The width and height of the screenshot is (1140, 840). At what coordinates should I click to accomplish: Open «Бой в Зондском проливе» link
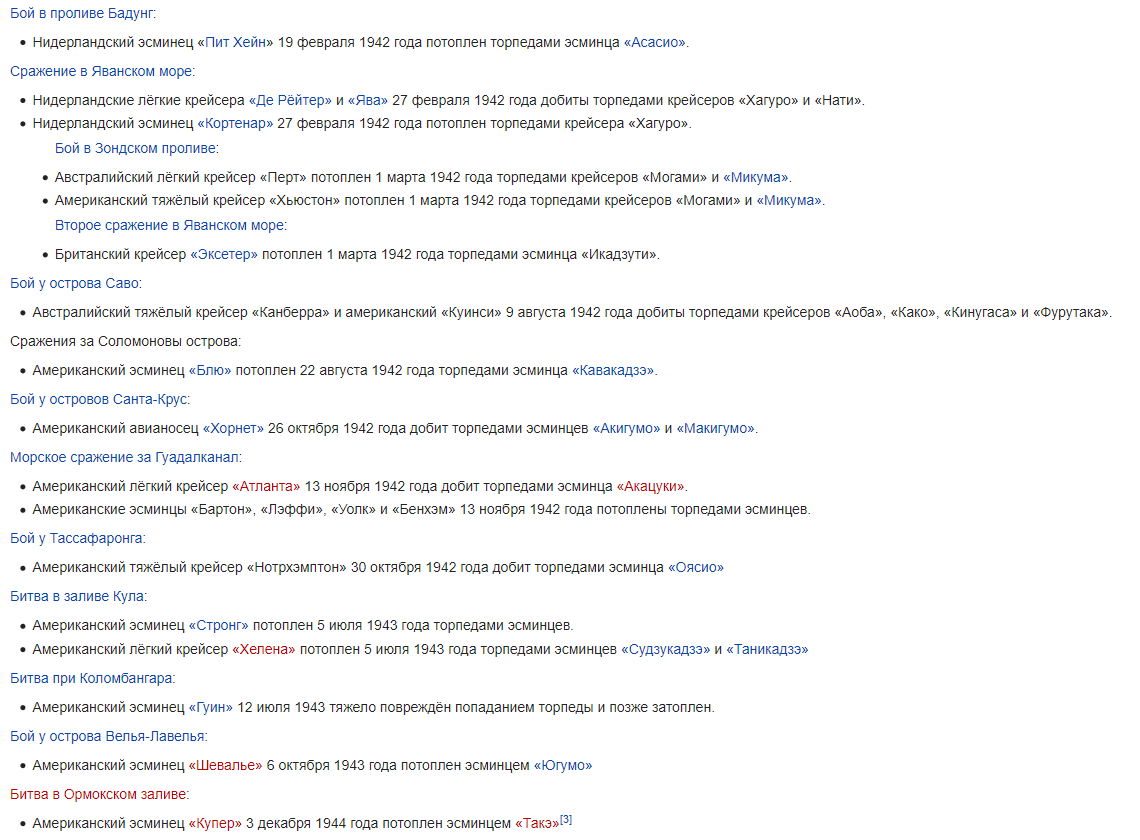(135, 148)
